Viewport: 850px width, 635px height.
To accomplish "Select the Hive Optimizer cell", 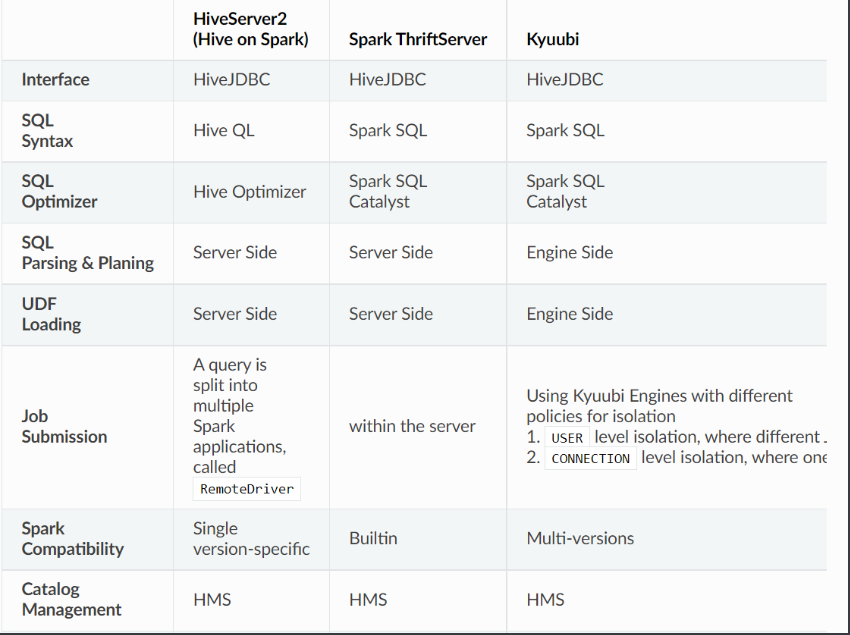I will 249,192.
